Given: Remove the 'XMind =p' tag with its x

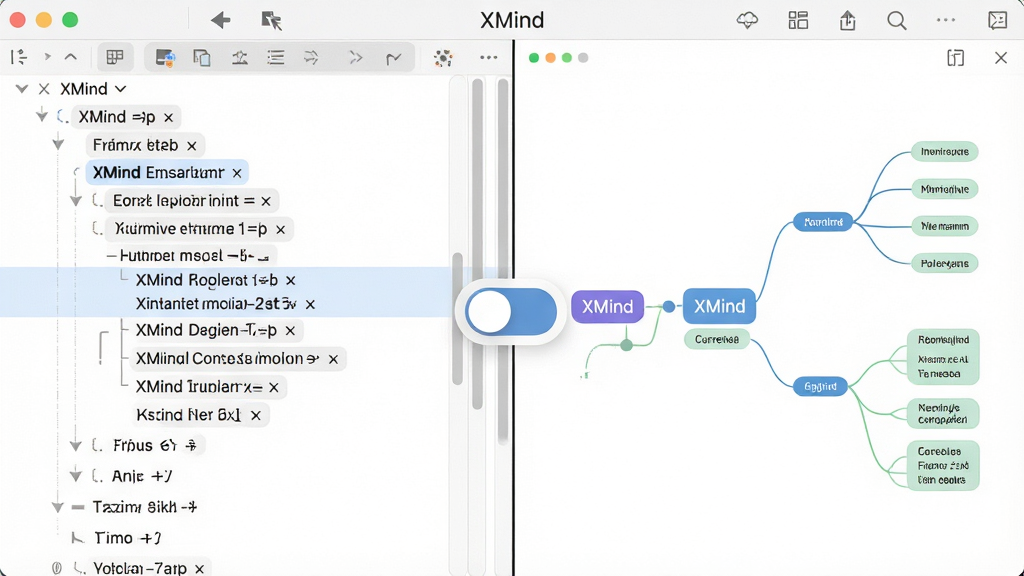Looking at the screenshot, I should tap(168, 118).
